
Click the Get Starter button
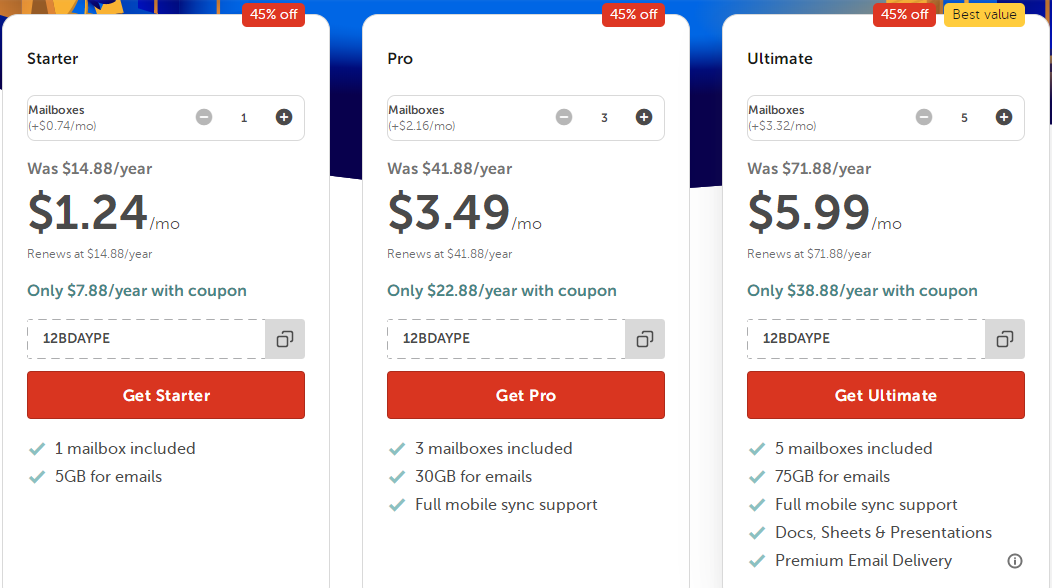click(166, 395)
